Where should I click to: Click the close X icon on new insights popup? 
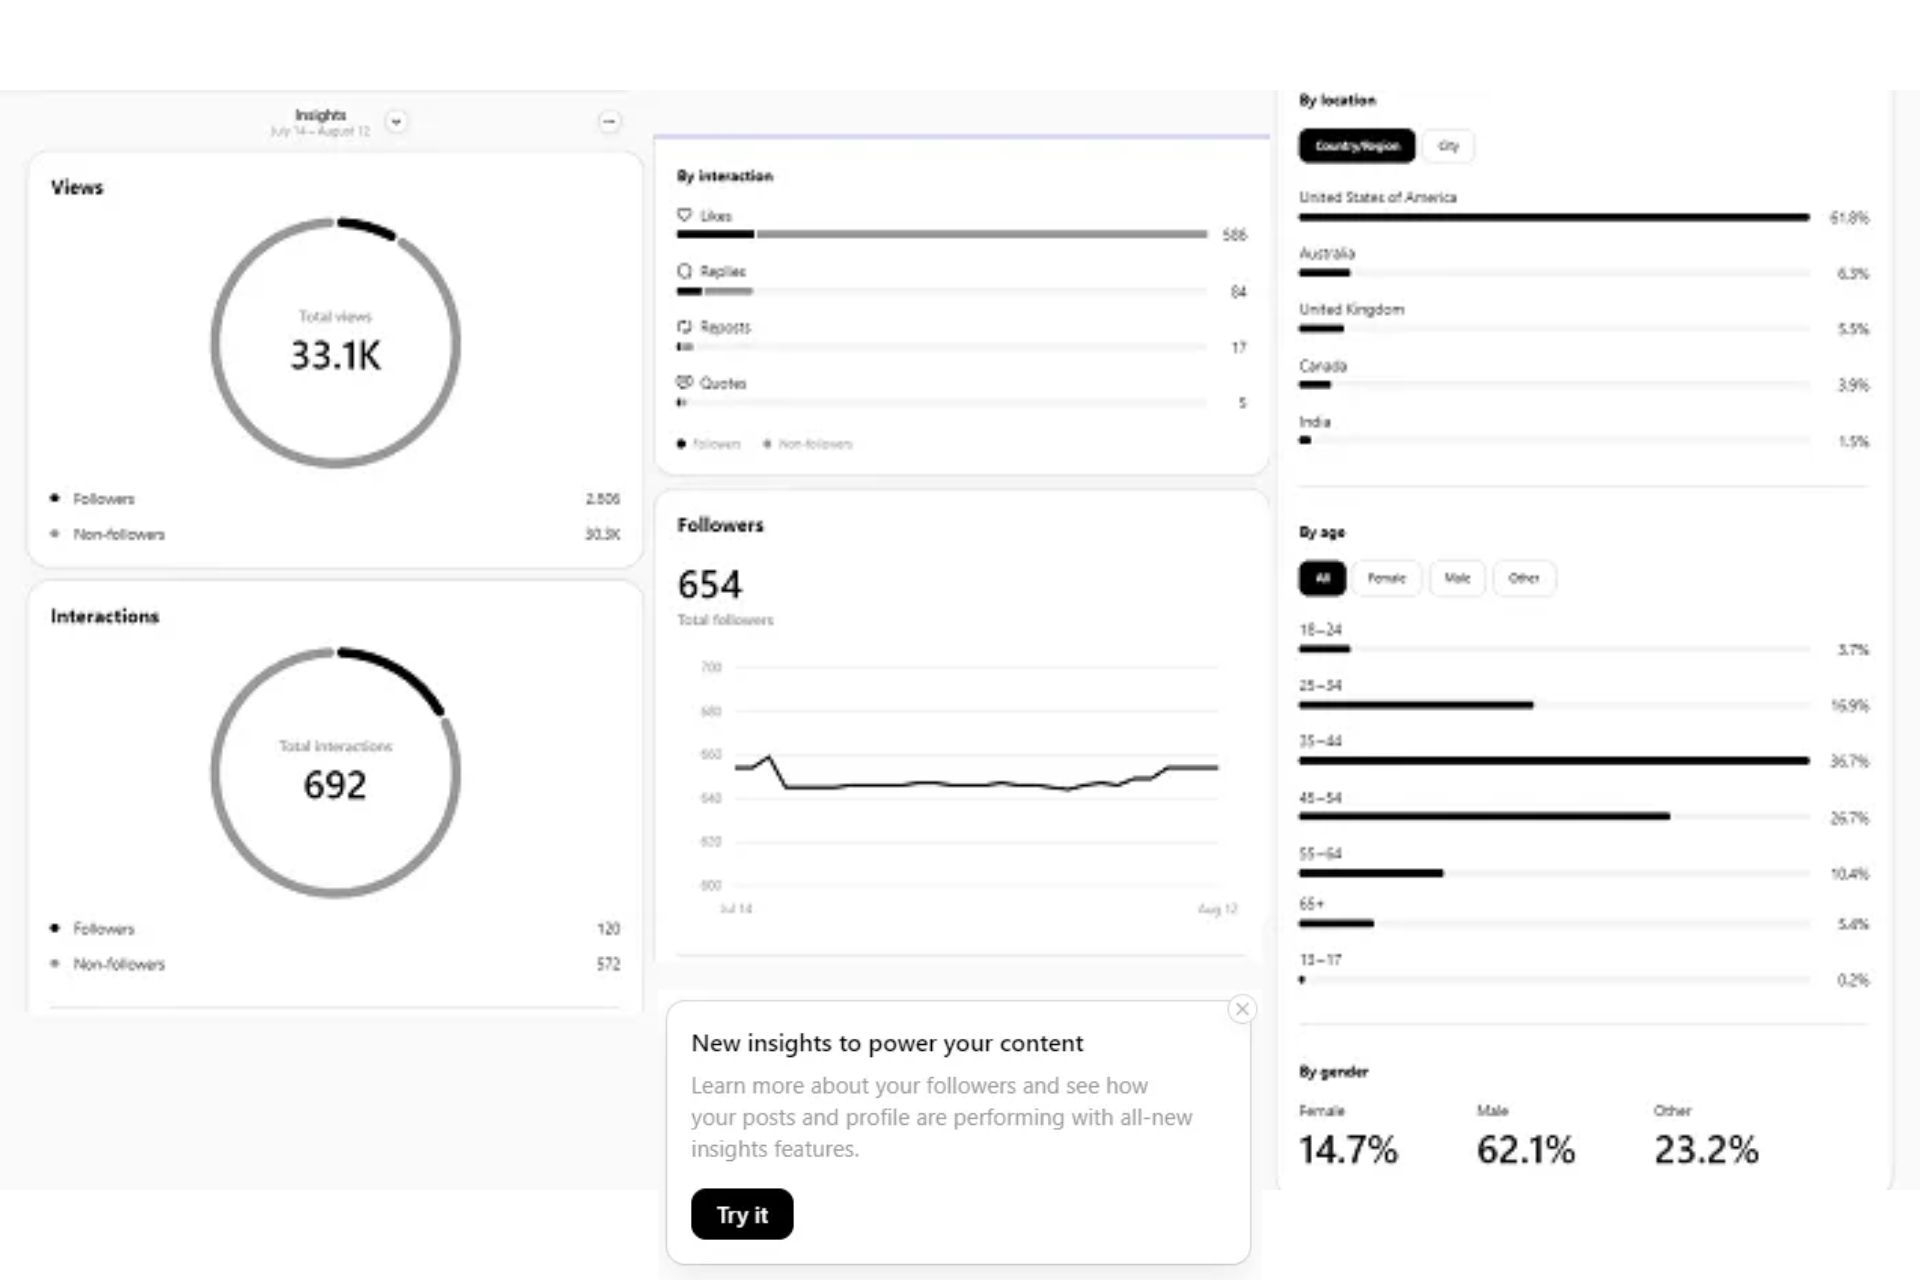click(x=1239, y=1009)
